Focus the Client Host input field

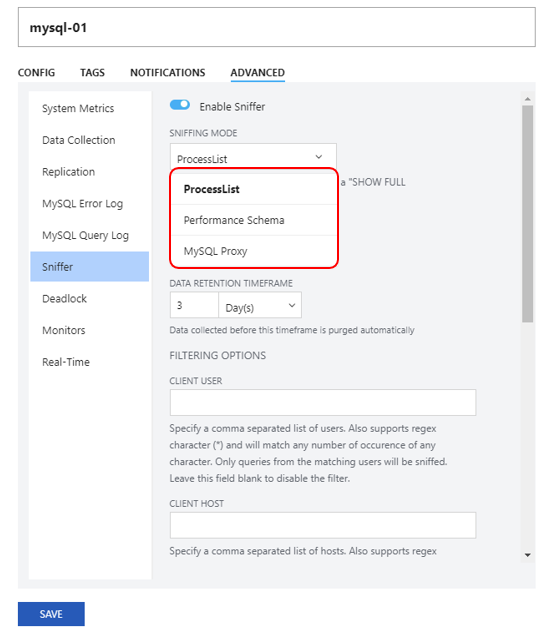click(x=323, y=525)
